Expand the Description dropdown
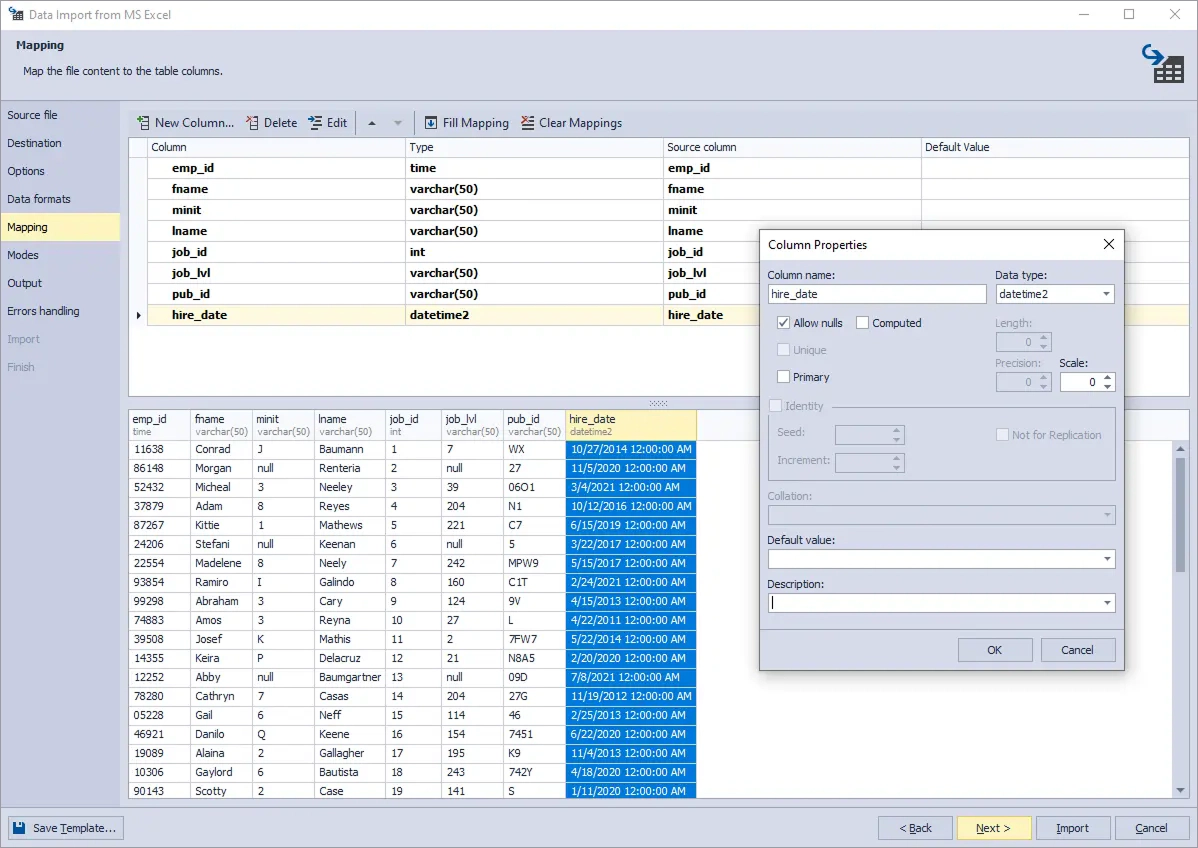This screenshot has height=848, width=1198. (1106, 603)
